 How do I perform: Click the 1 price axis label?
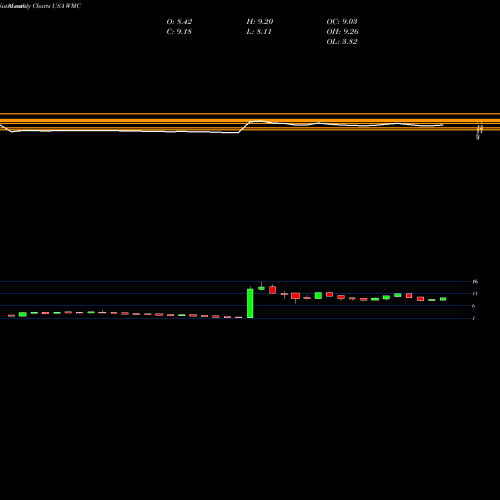tap(473, 318)
